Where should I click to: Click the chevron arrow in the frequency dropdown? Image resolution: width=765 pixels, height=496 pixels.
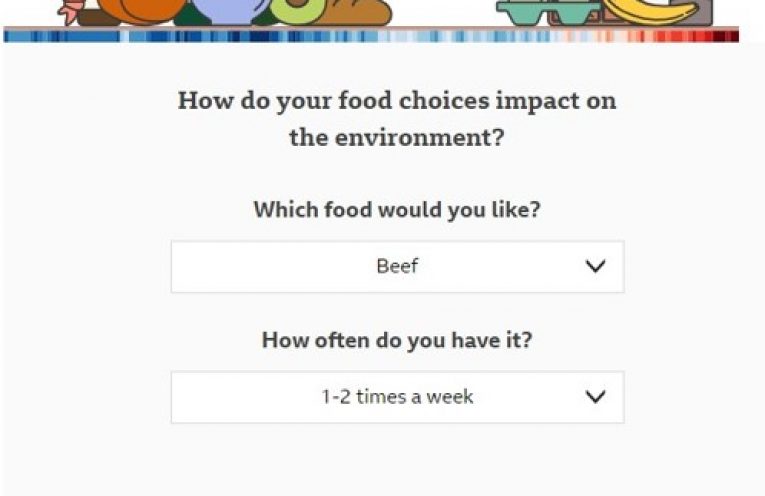click(595, 397)
